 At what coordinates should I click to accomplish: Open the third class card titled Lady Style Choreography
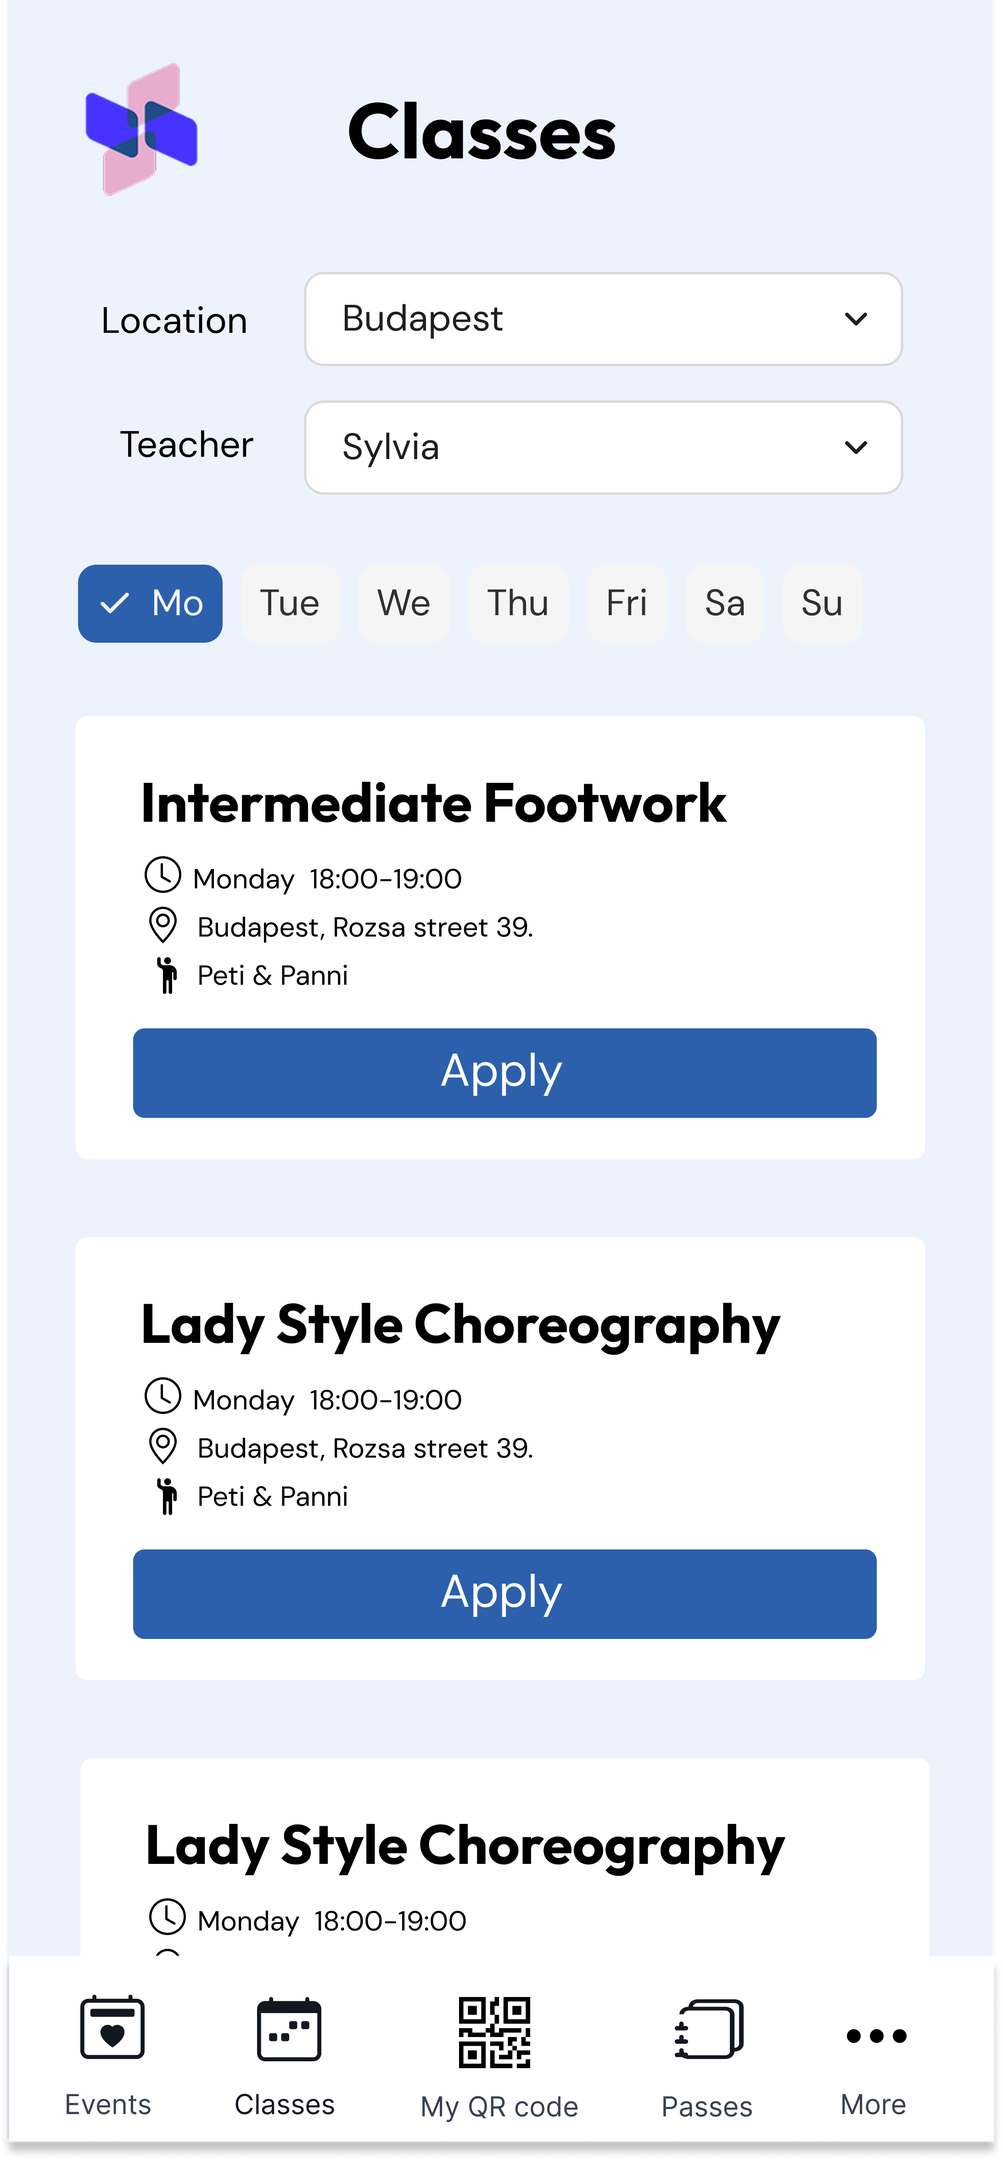(465, 1846)
